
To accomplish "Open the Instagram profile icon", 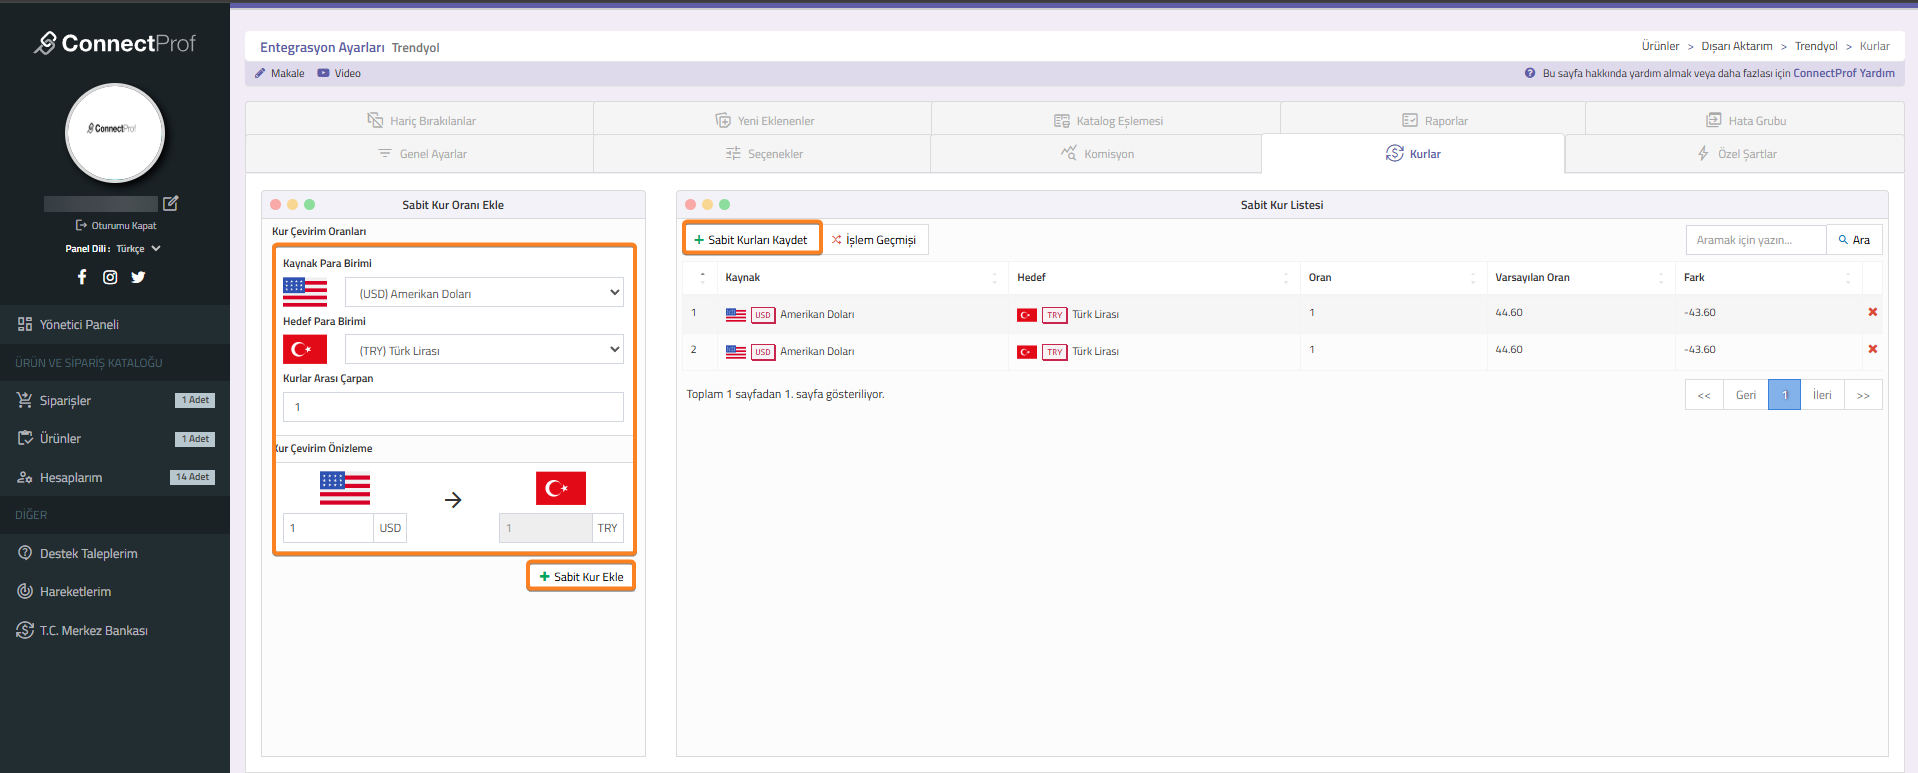I will pos(110,277).
